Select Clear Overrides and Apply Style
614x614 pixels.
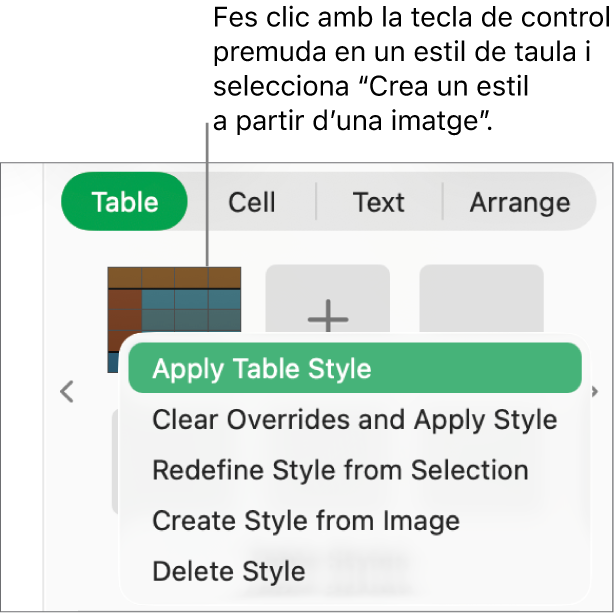click(x=354, y=419)
